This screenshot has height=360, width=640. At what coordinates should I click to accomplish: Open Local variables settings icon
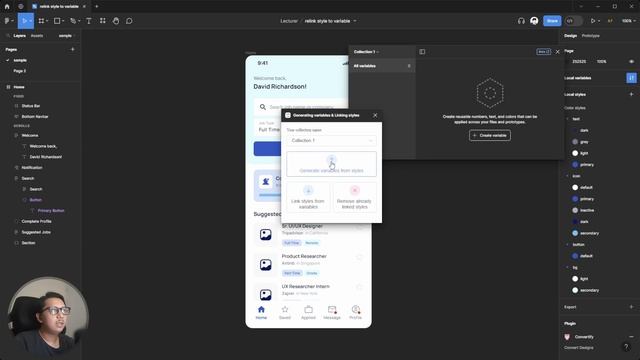(x=631, y=78)
